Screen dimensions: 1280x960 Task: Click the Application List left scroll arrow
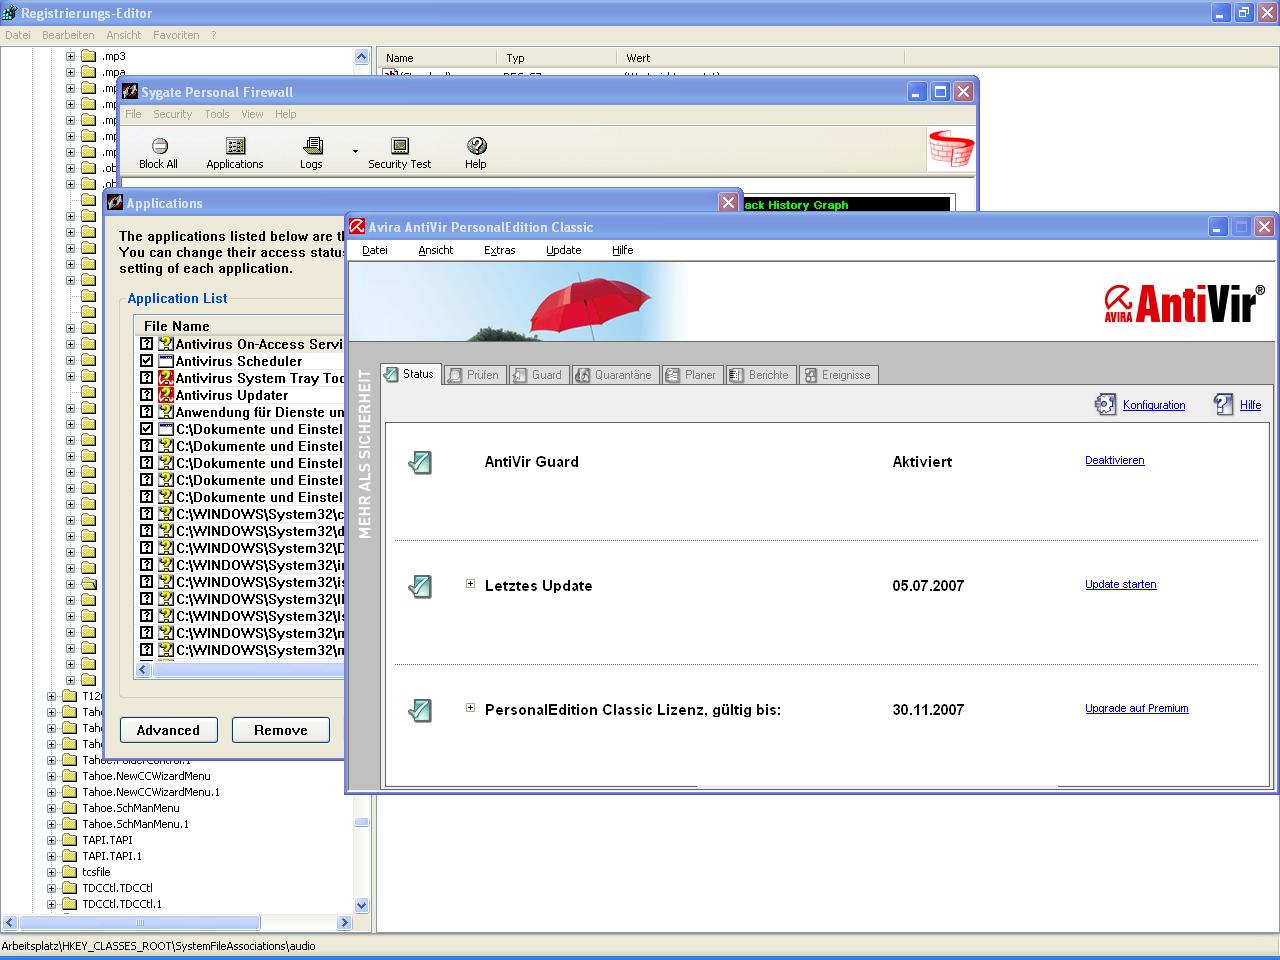tap(143, 670)
